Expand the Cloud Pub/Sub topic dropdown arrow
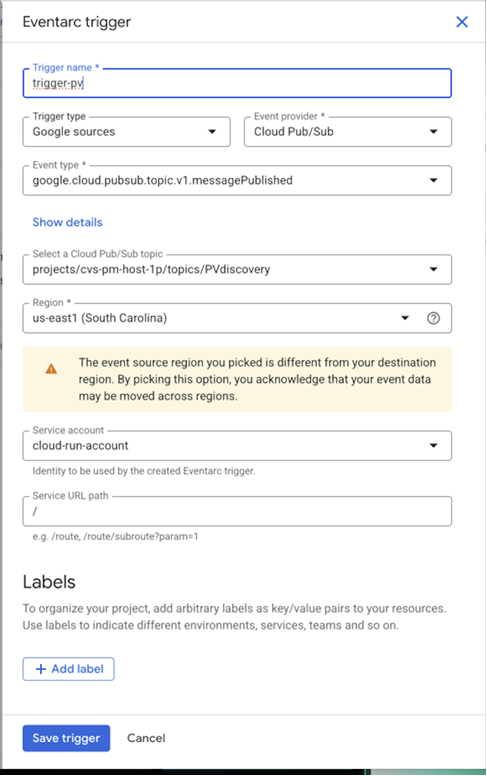Viewport: 487px width, 776px height. click(433, 269)
